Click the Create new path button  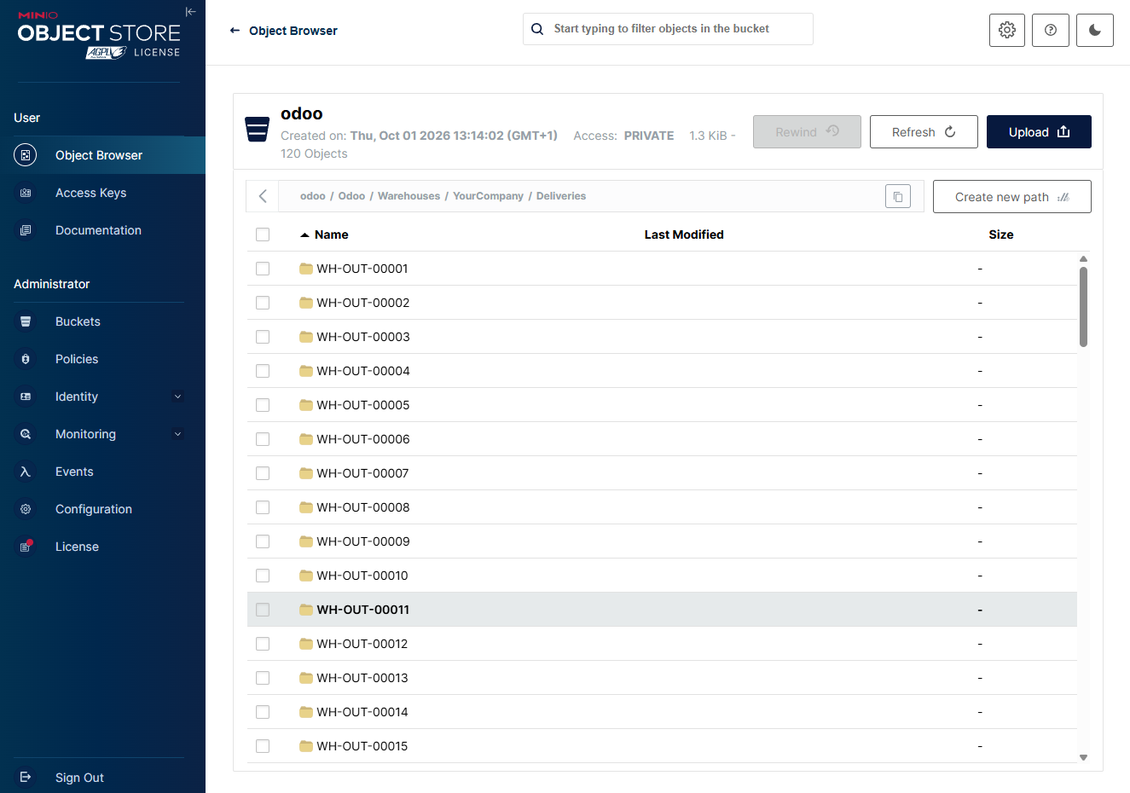coord(1012,197)
